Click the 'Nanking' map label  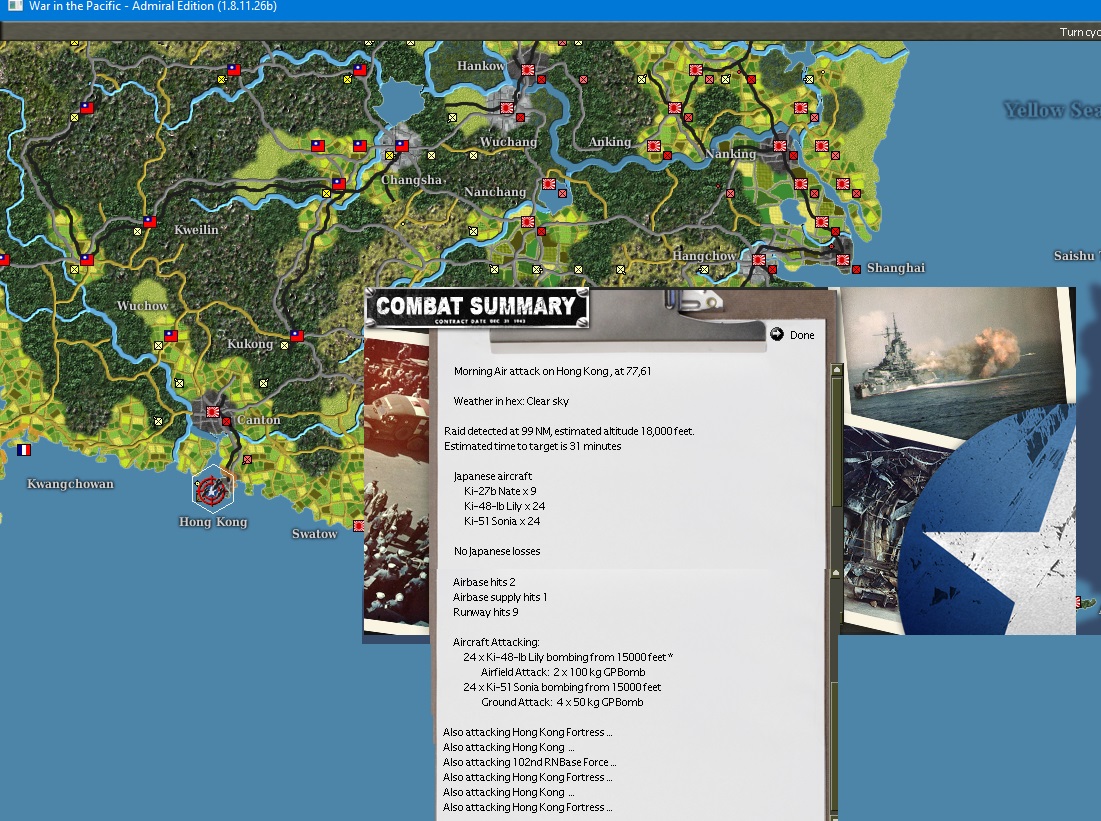point(730,154)
